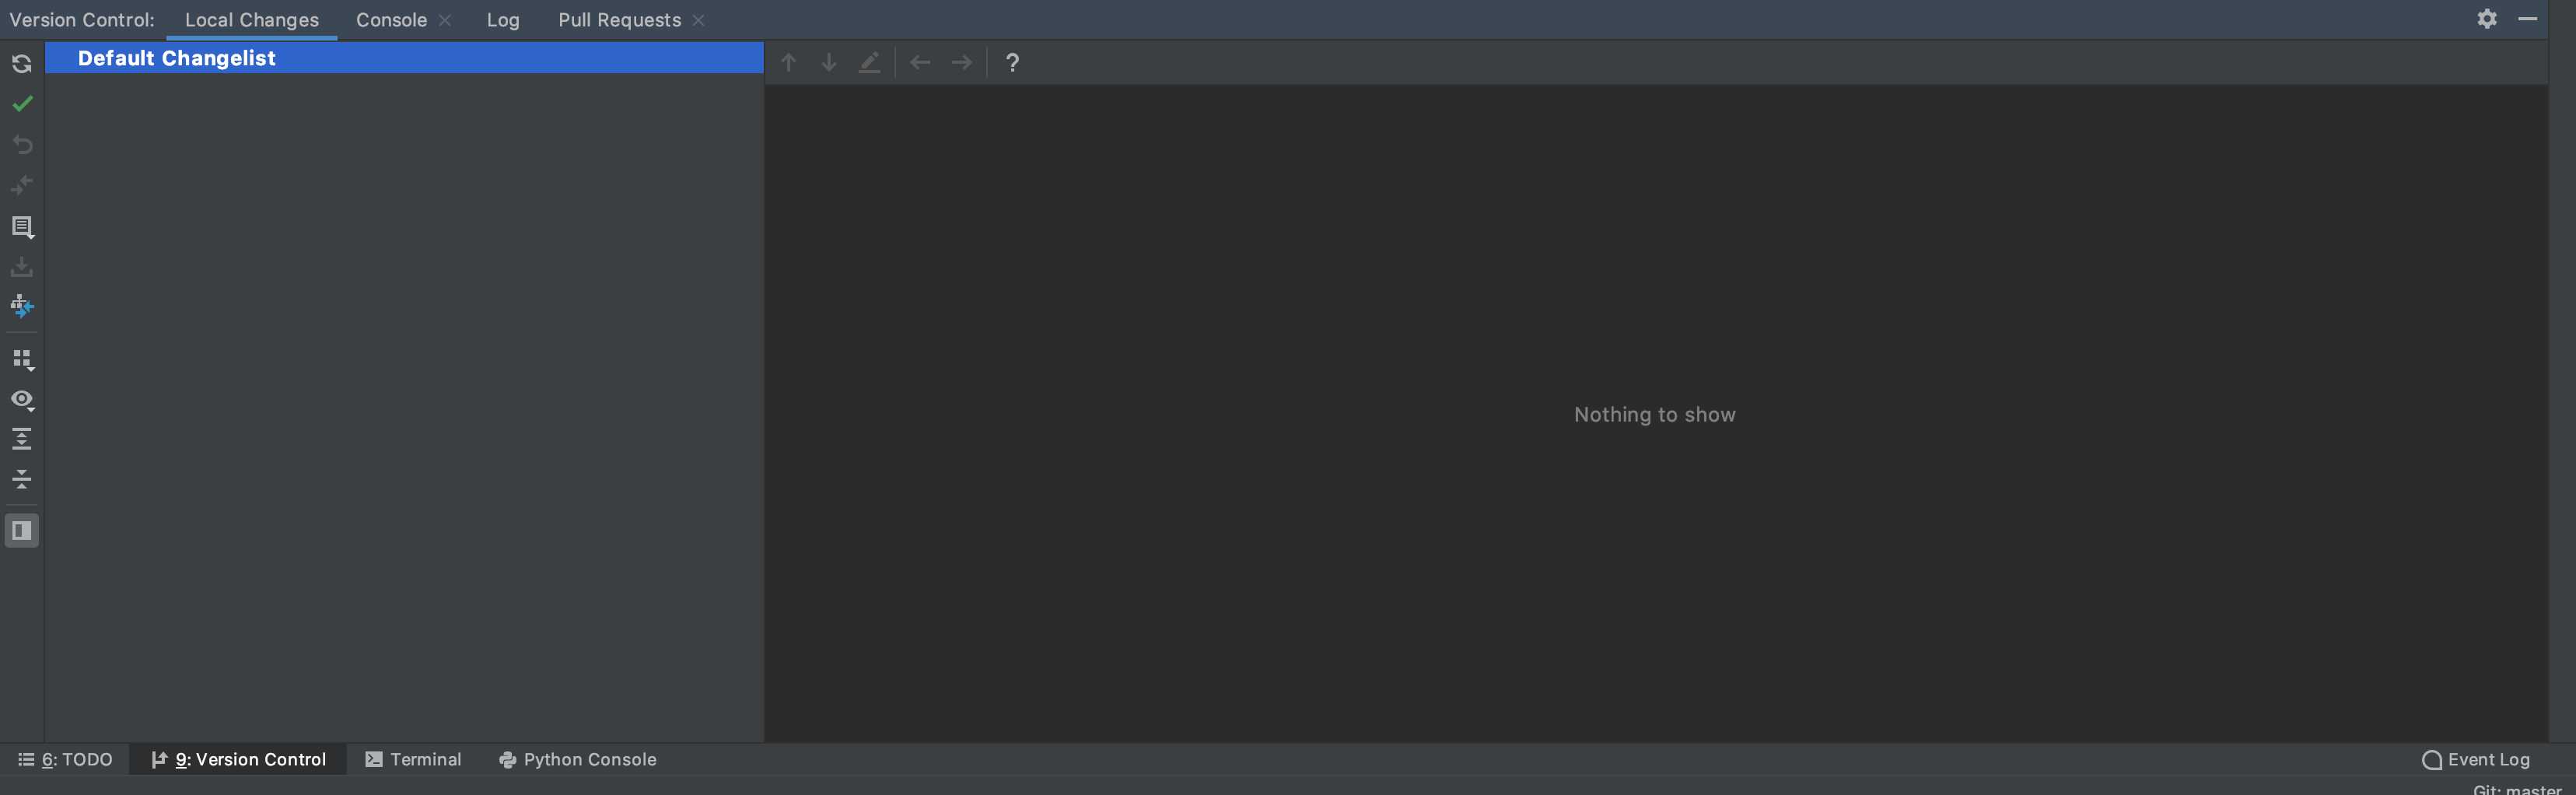Click the forward arrow in diff toolbar
Image resolution: width=2576 pixels, height=795 pixels.
click(x=961, y=62)
